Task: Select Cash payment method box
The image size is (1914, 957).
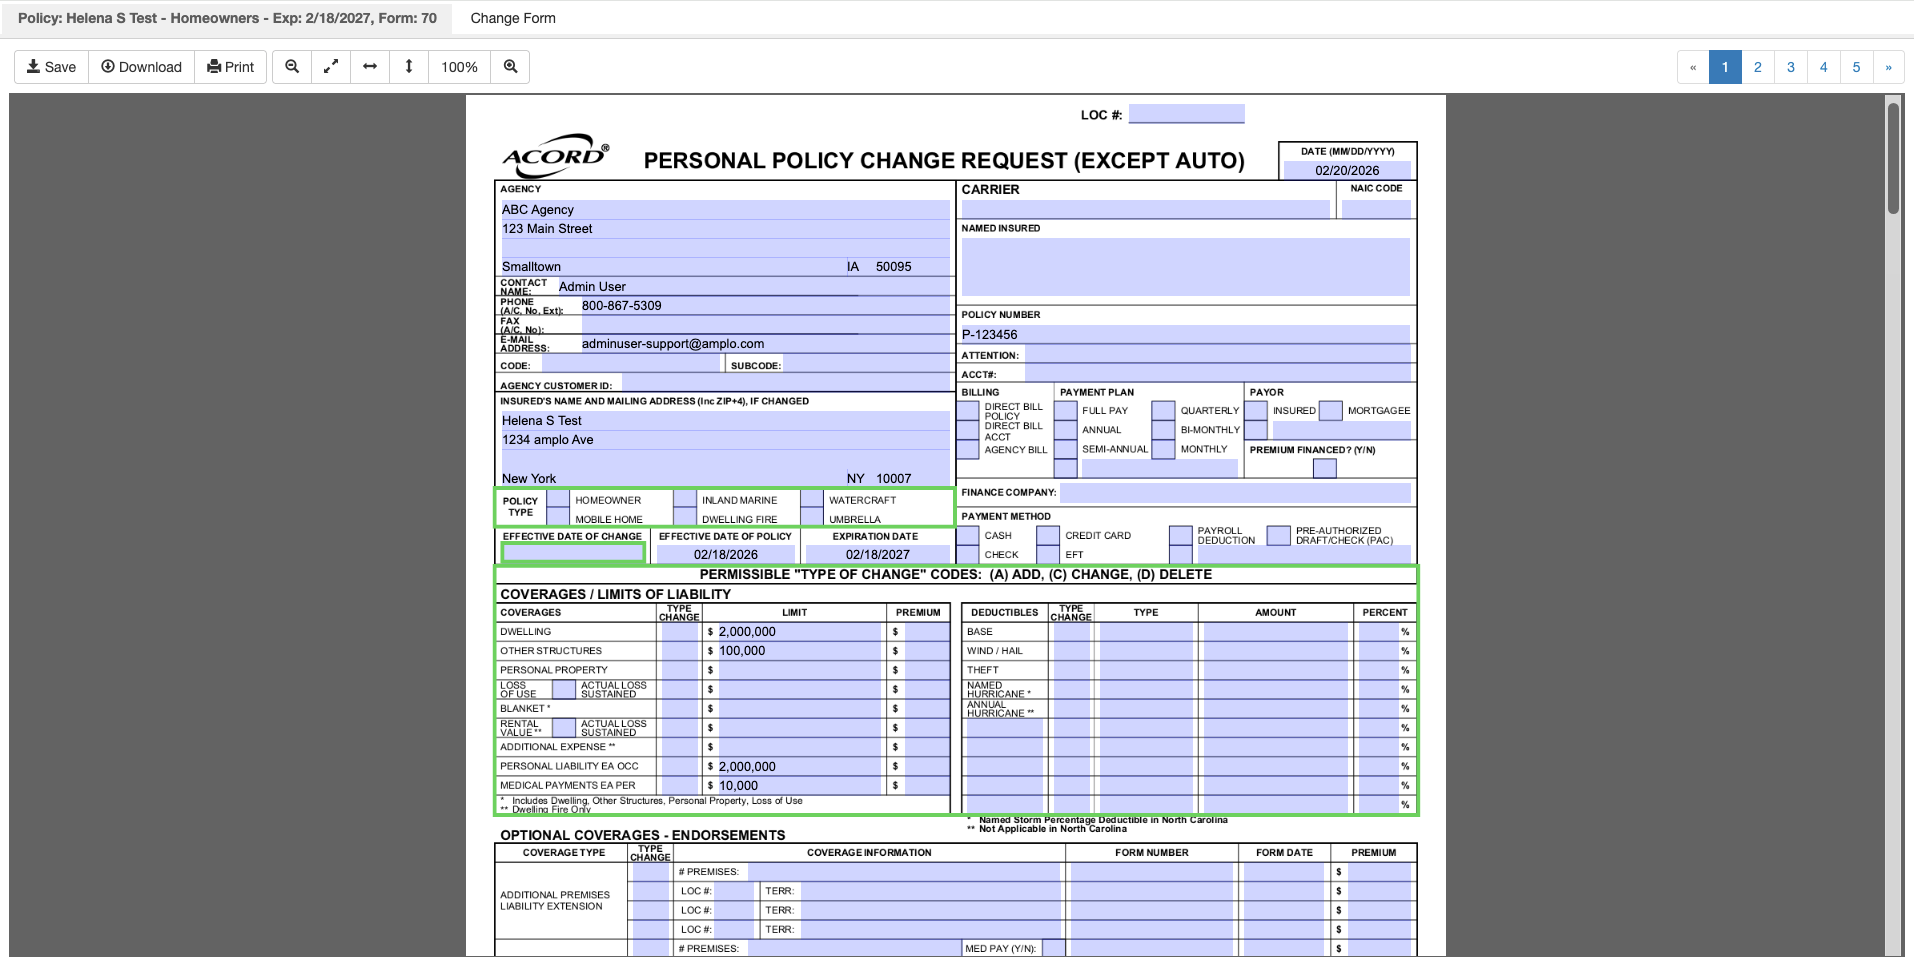Action: tap(968, 535)
